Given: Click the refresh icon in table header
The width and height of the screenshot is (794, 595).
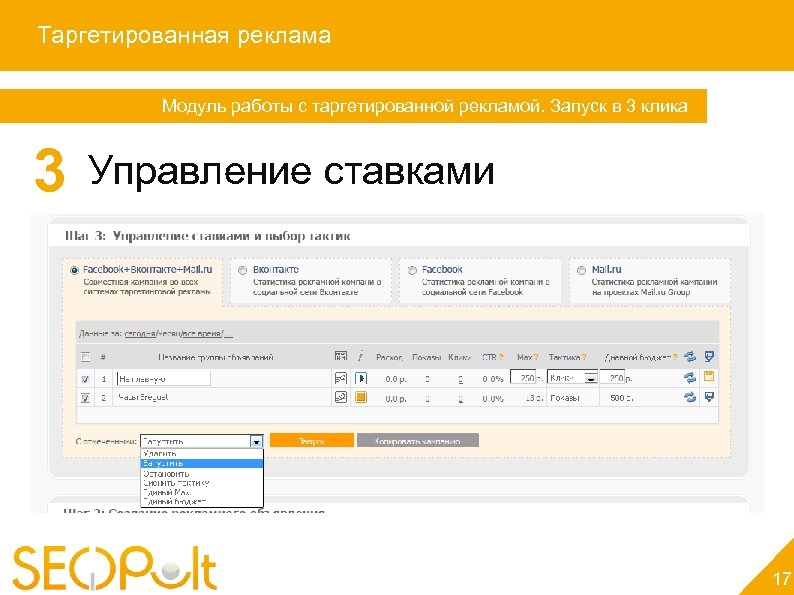Looking at the screenshot, I should point(690,356).
